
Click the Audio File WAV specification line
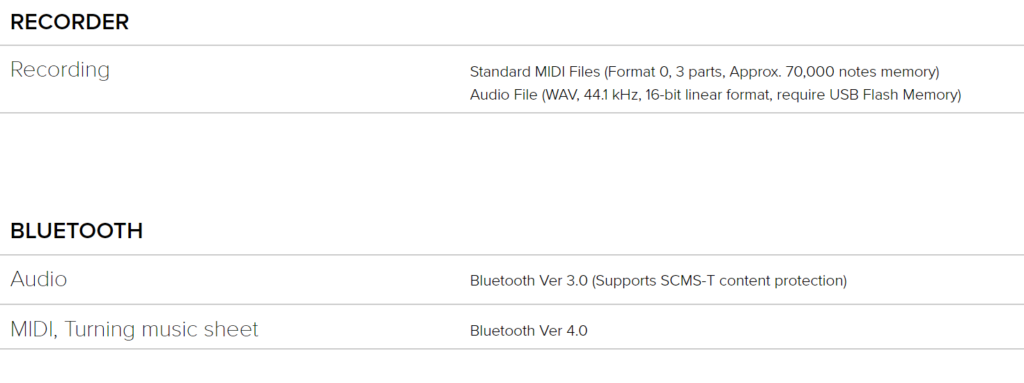click(x=716, y=95)
